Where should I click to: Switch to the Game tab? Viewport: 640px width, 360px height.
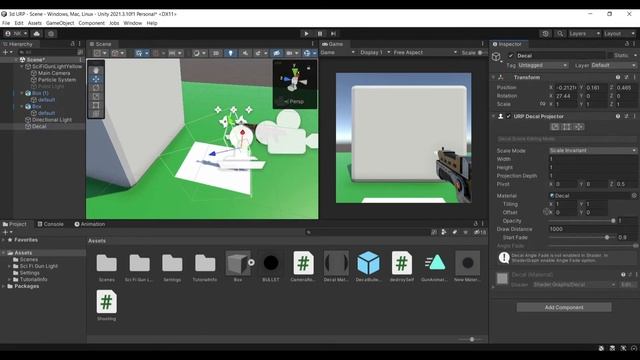333,44
